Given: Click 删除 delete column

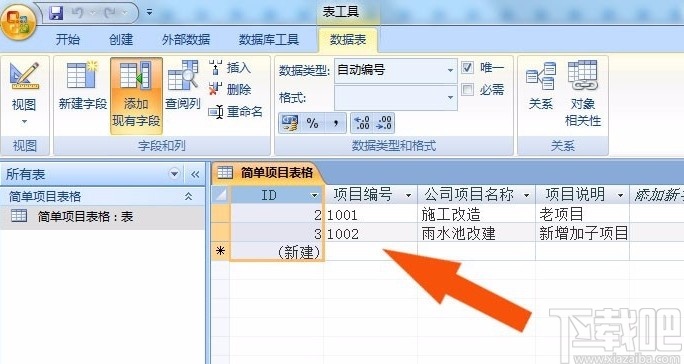Looking at the screenshot, I should 230,89.
